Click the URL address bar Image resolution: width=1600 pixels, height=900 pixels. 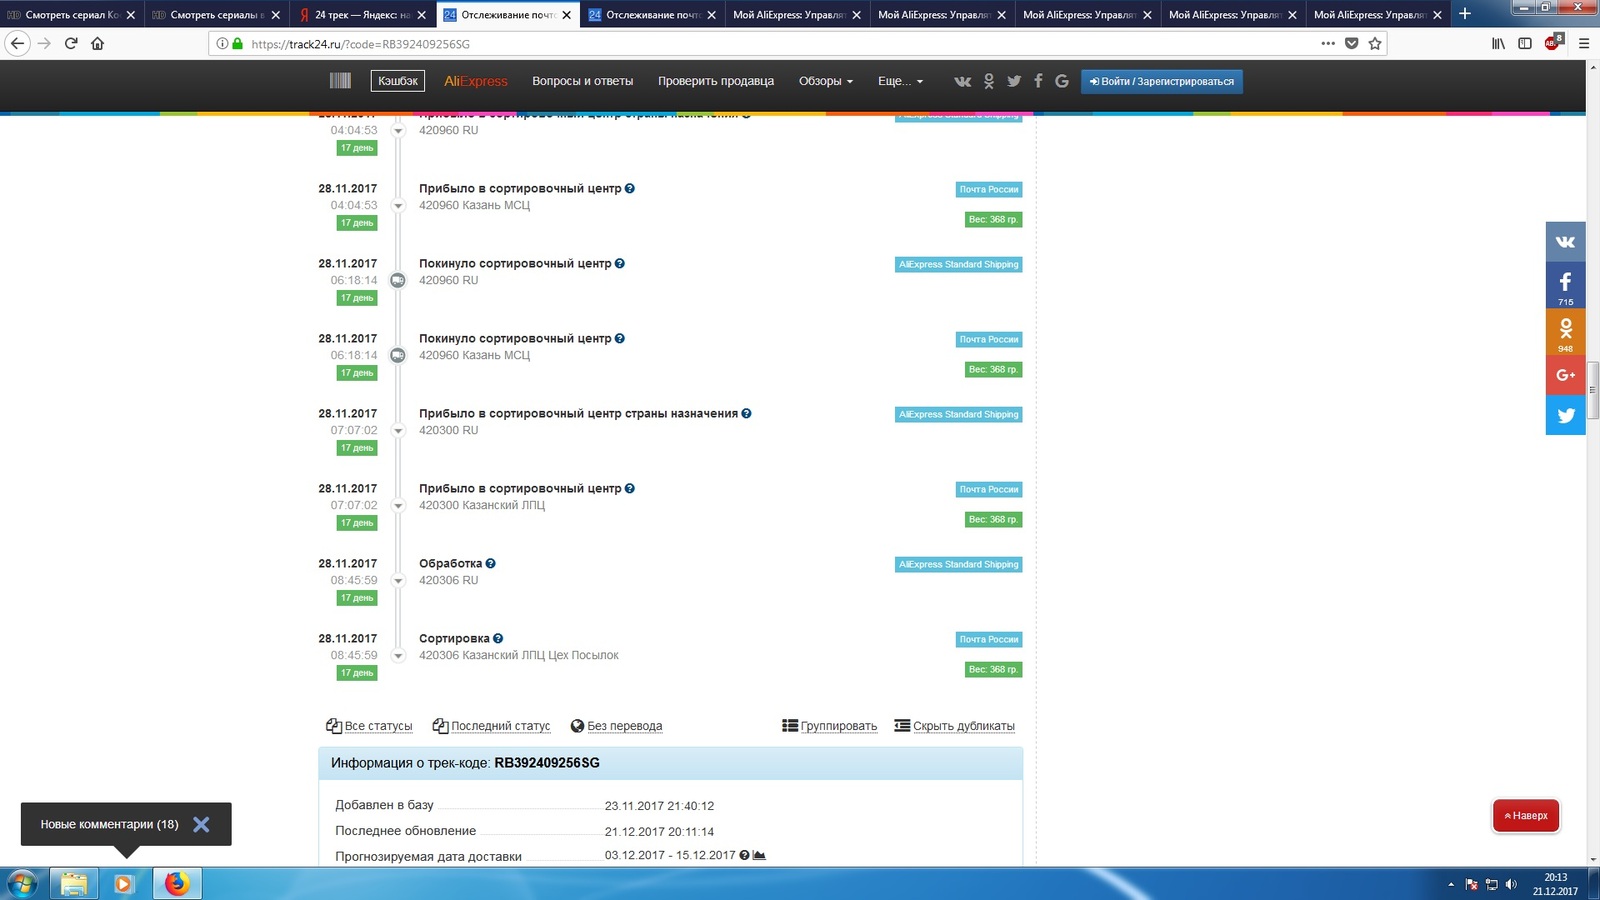coord(780,43)
